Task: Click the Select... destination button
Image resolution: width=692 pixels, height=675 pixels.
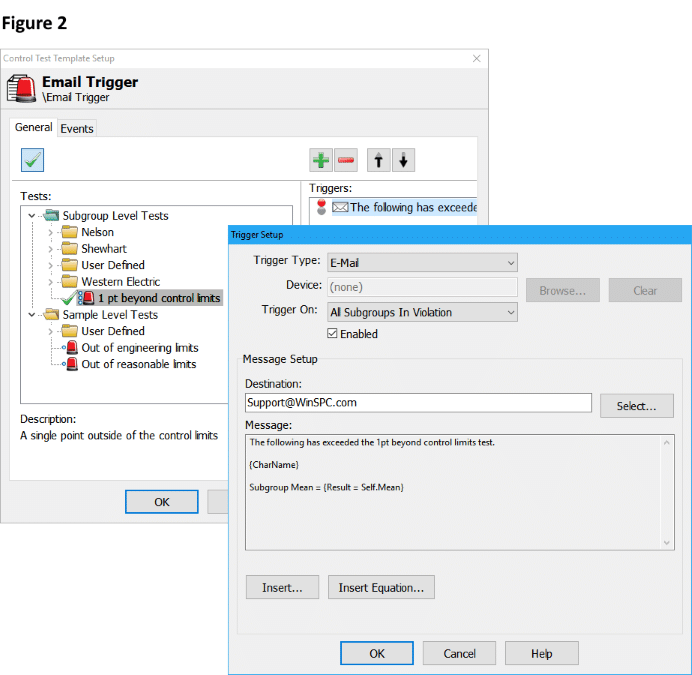Action: coord(636,406)
